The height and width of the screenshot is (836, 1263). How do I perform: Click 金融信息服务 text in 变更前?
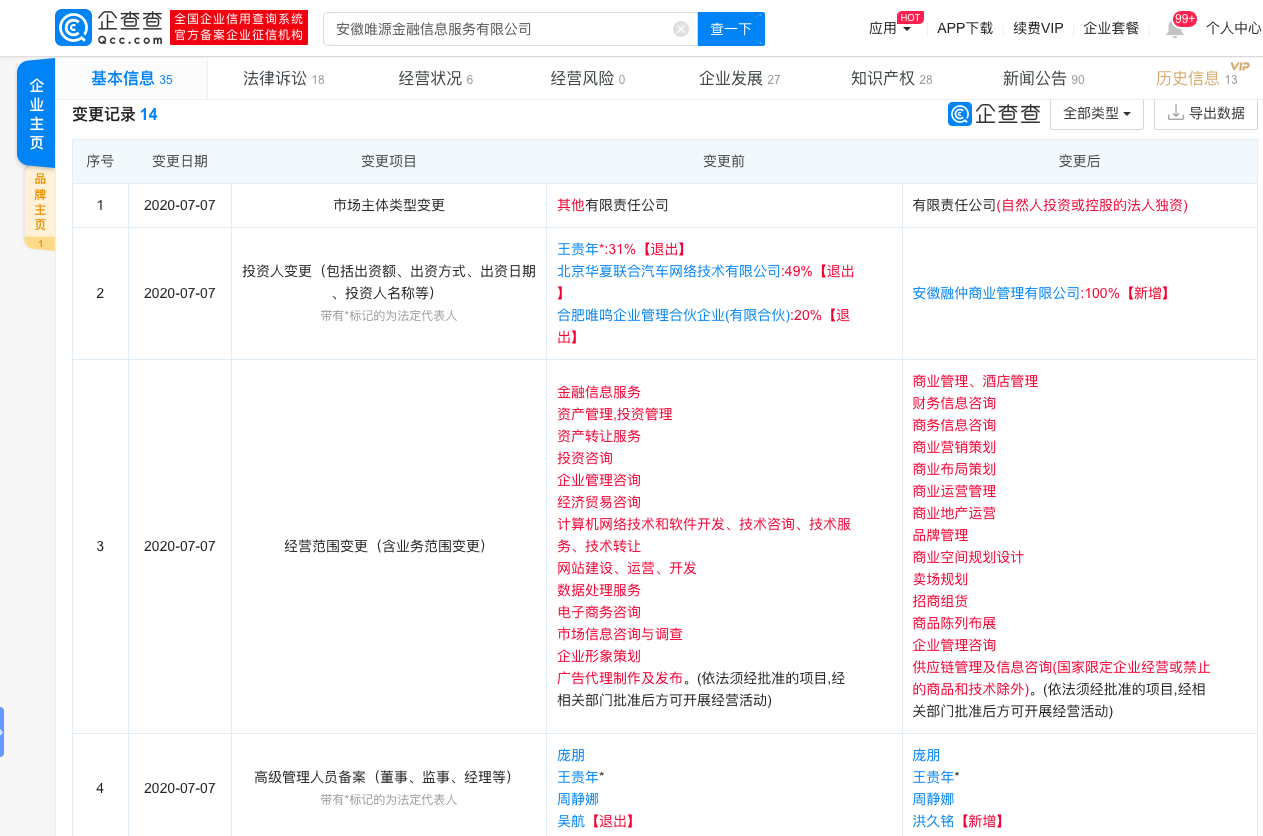[599, 392]
